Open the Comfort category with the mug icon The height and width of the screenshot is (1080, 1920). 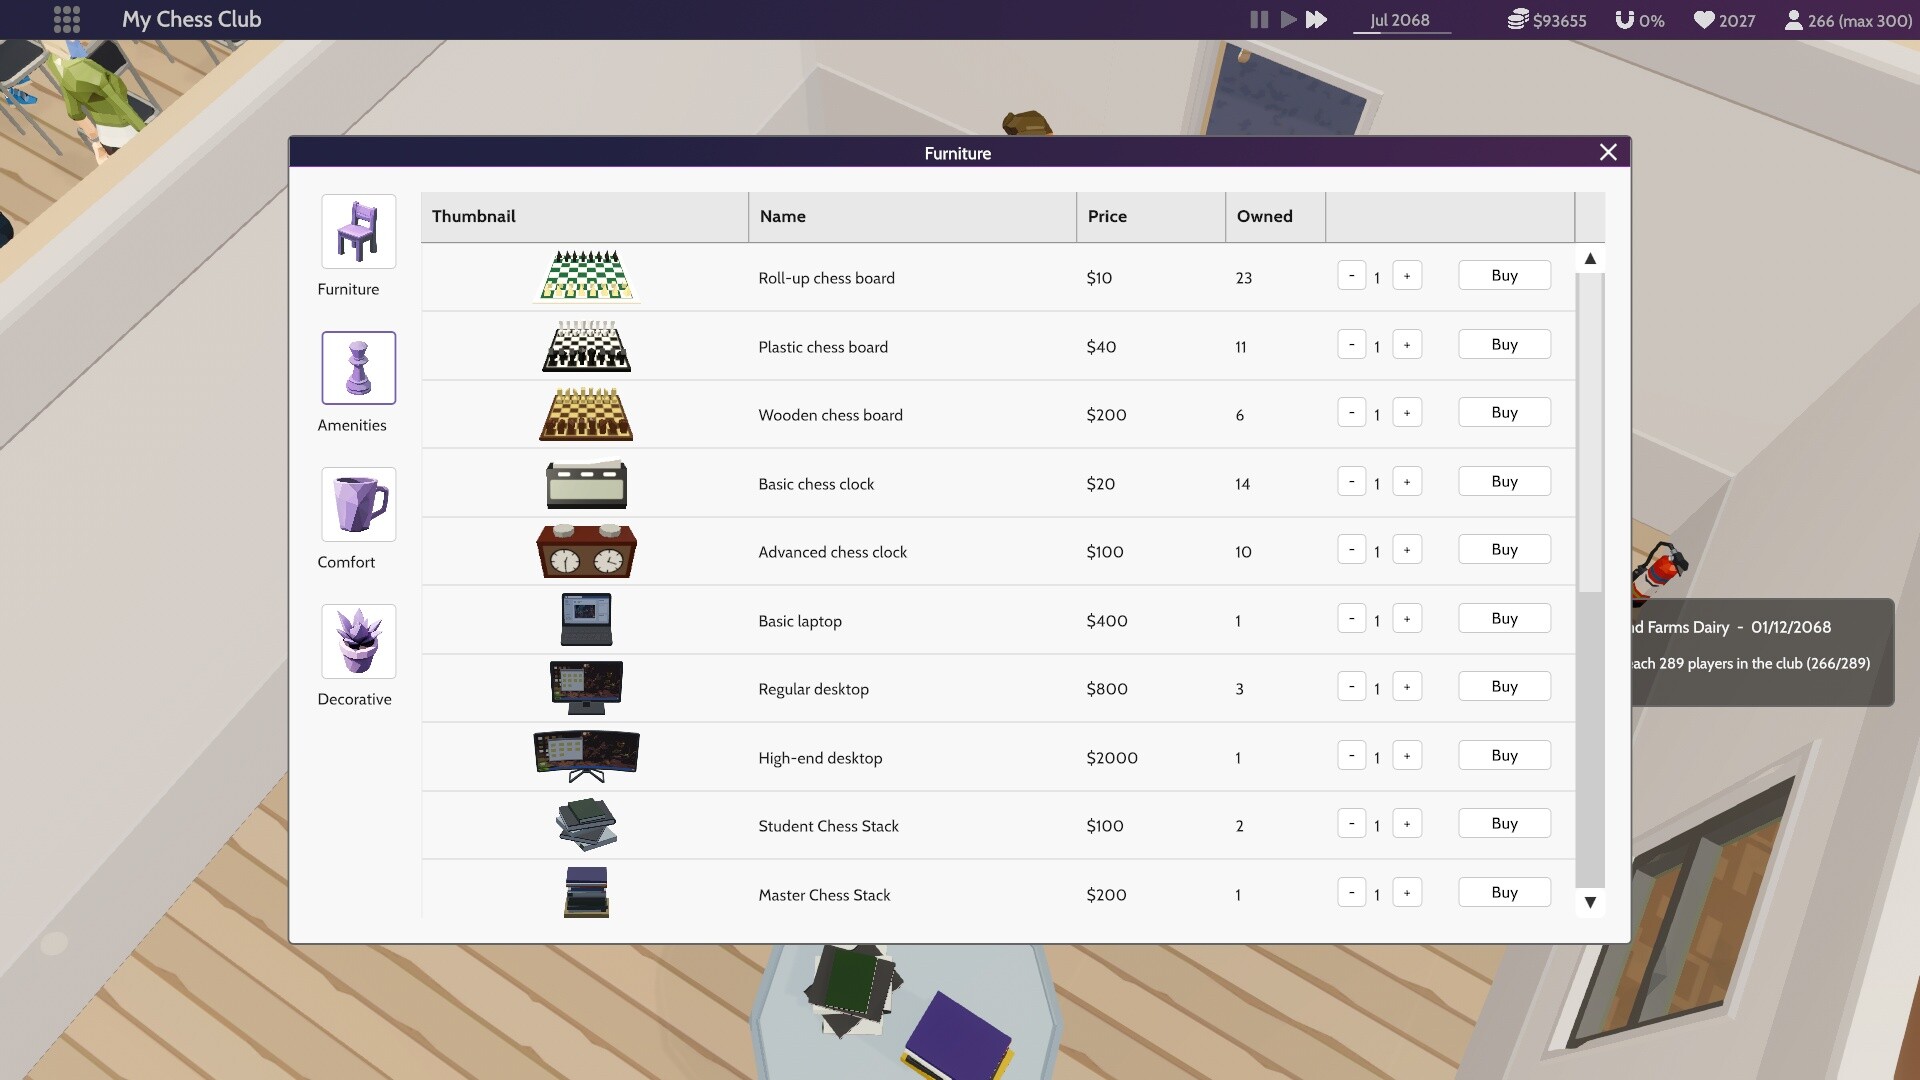click(357, 504)
